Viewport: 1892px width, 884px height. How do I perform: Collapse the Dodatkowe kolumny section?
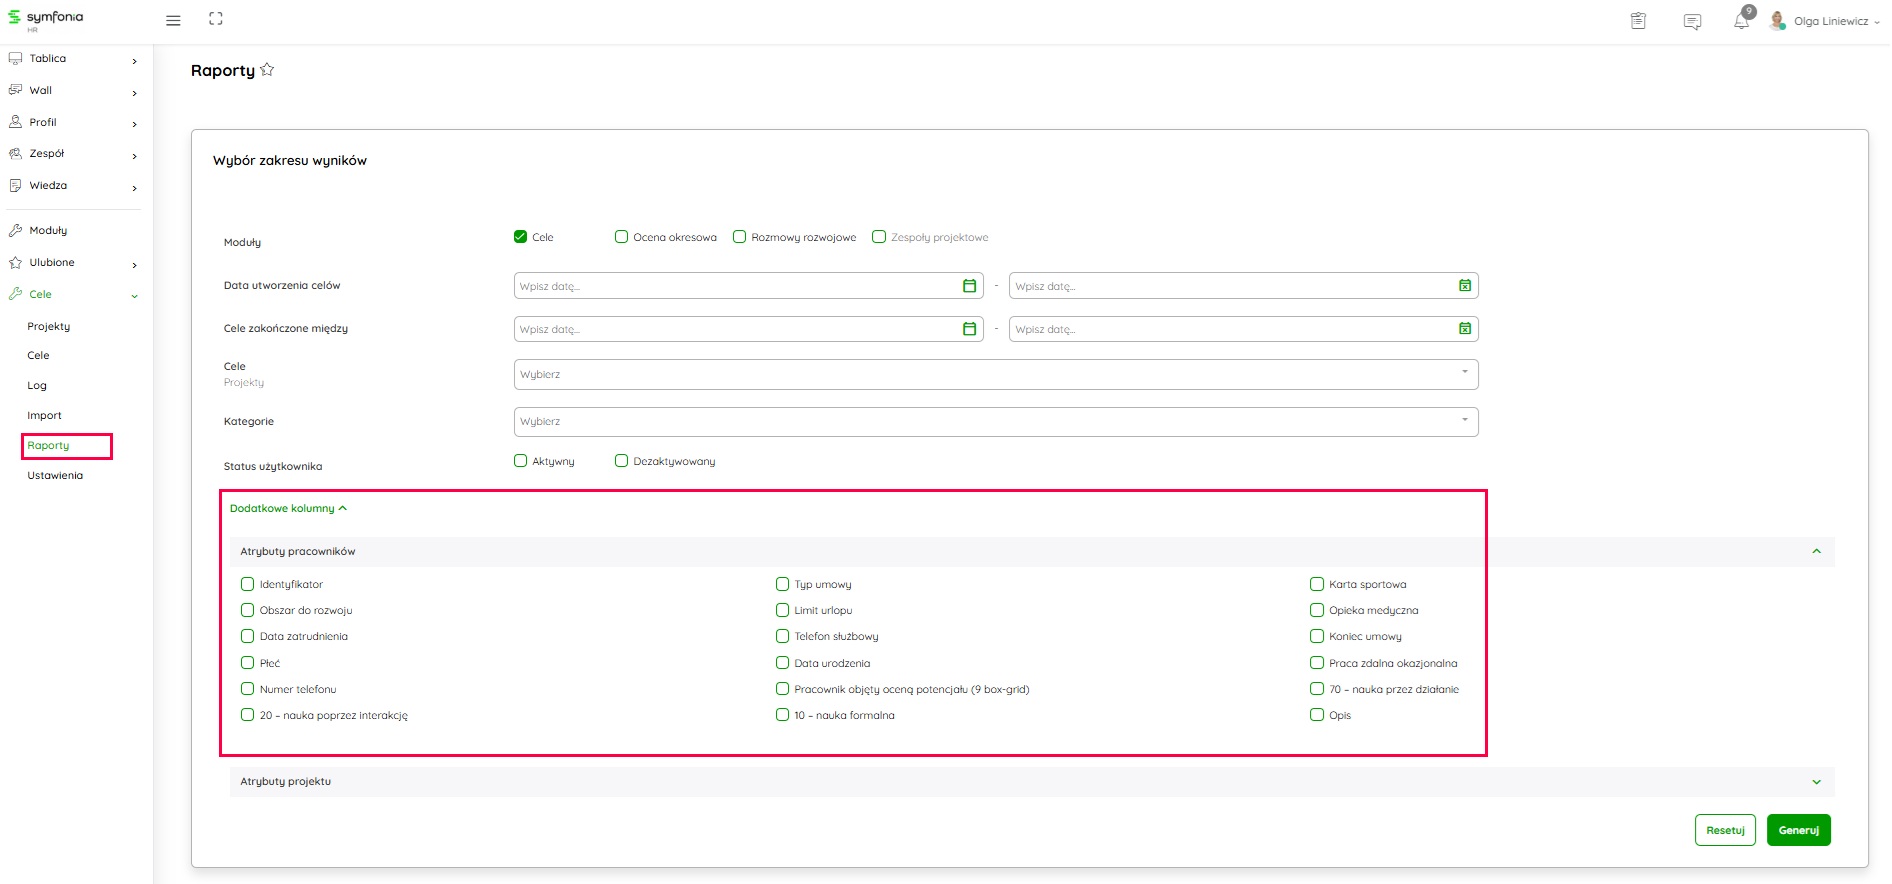[288, 508]
